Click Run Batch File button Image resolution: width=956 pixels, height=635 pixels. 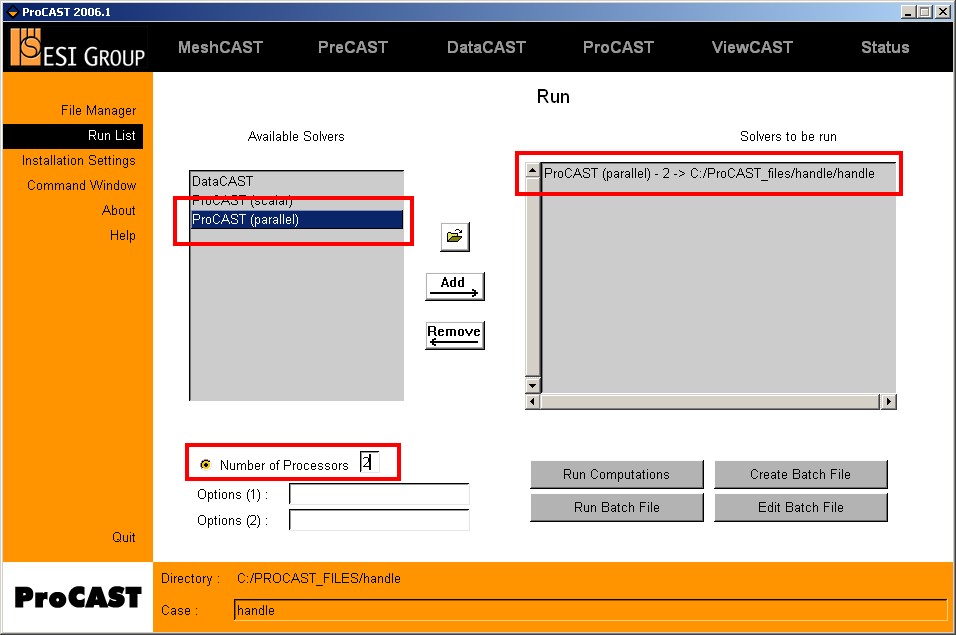(x=616, y=508)
